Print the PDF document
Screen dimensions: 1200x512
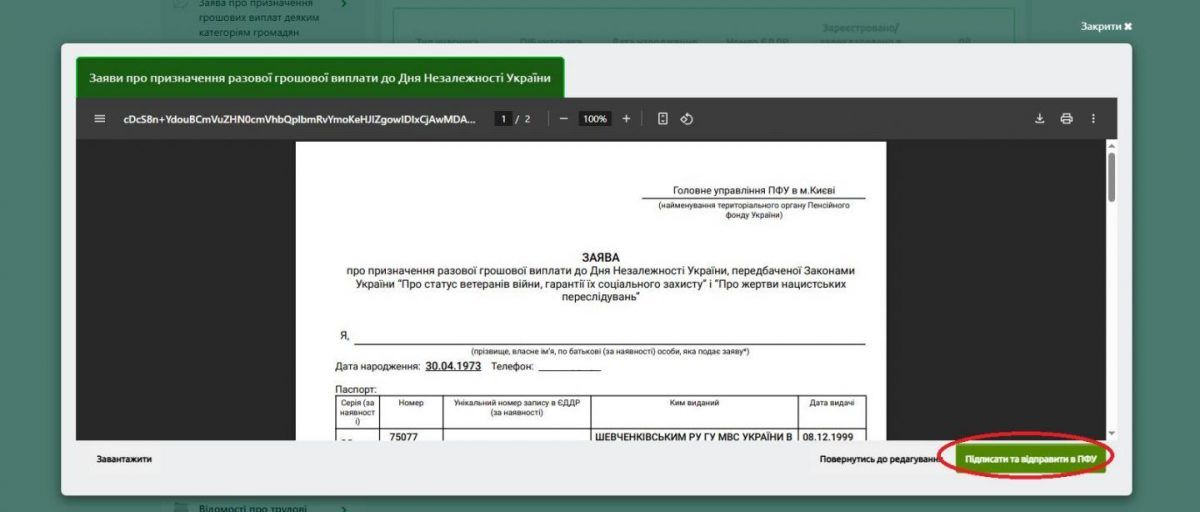(x=1066, y=119)
